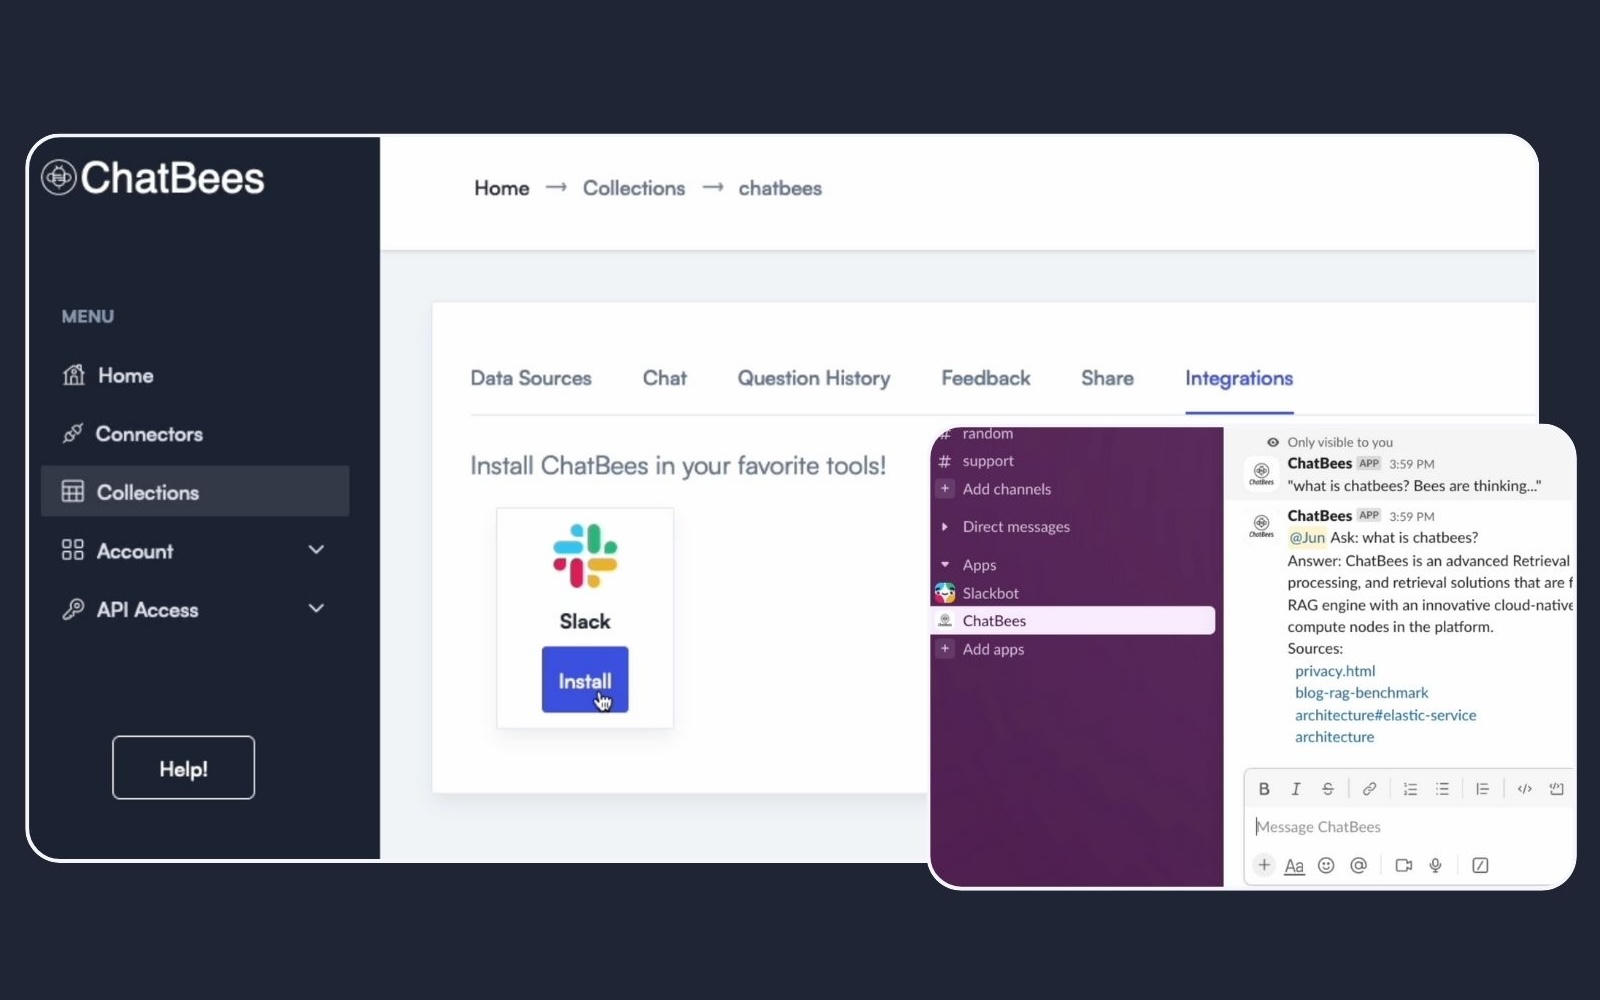Click the Help! button
This screenshot has height=1000, width=1600.
(183, 768)
